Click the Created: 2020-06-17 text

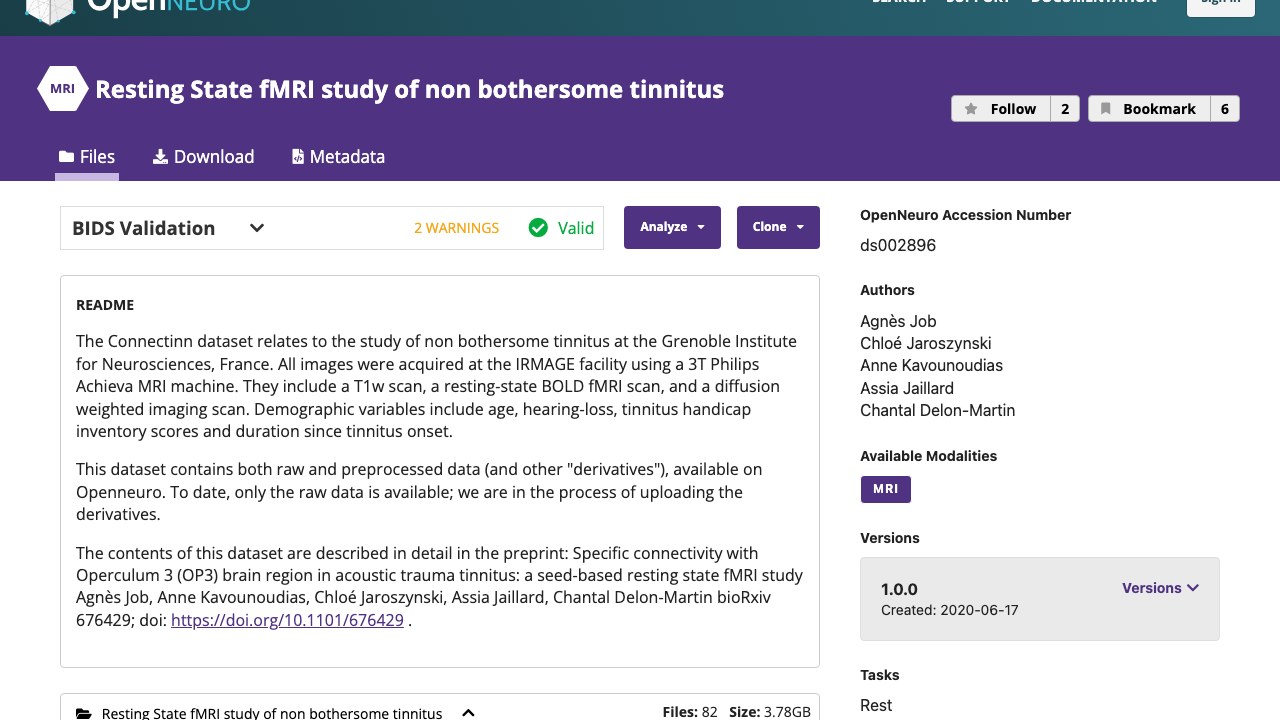[x=949, y=610]
